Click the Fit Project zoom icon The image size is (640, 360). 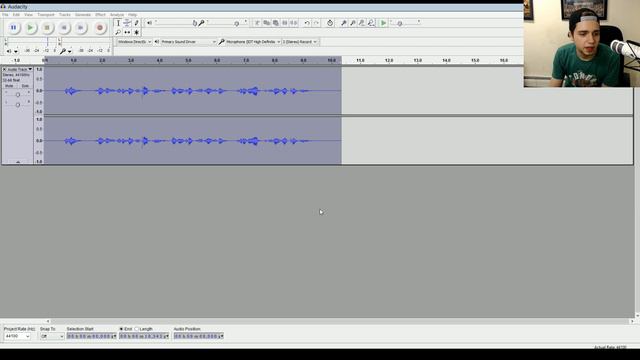(x=371, y=23)
